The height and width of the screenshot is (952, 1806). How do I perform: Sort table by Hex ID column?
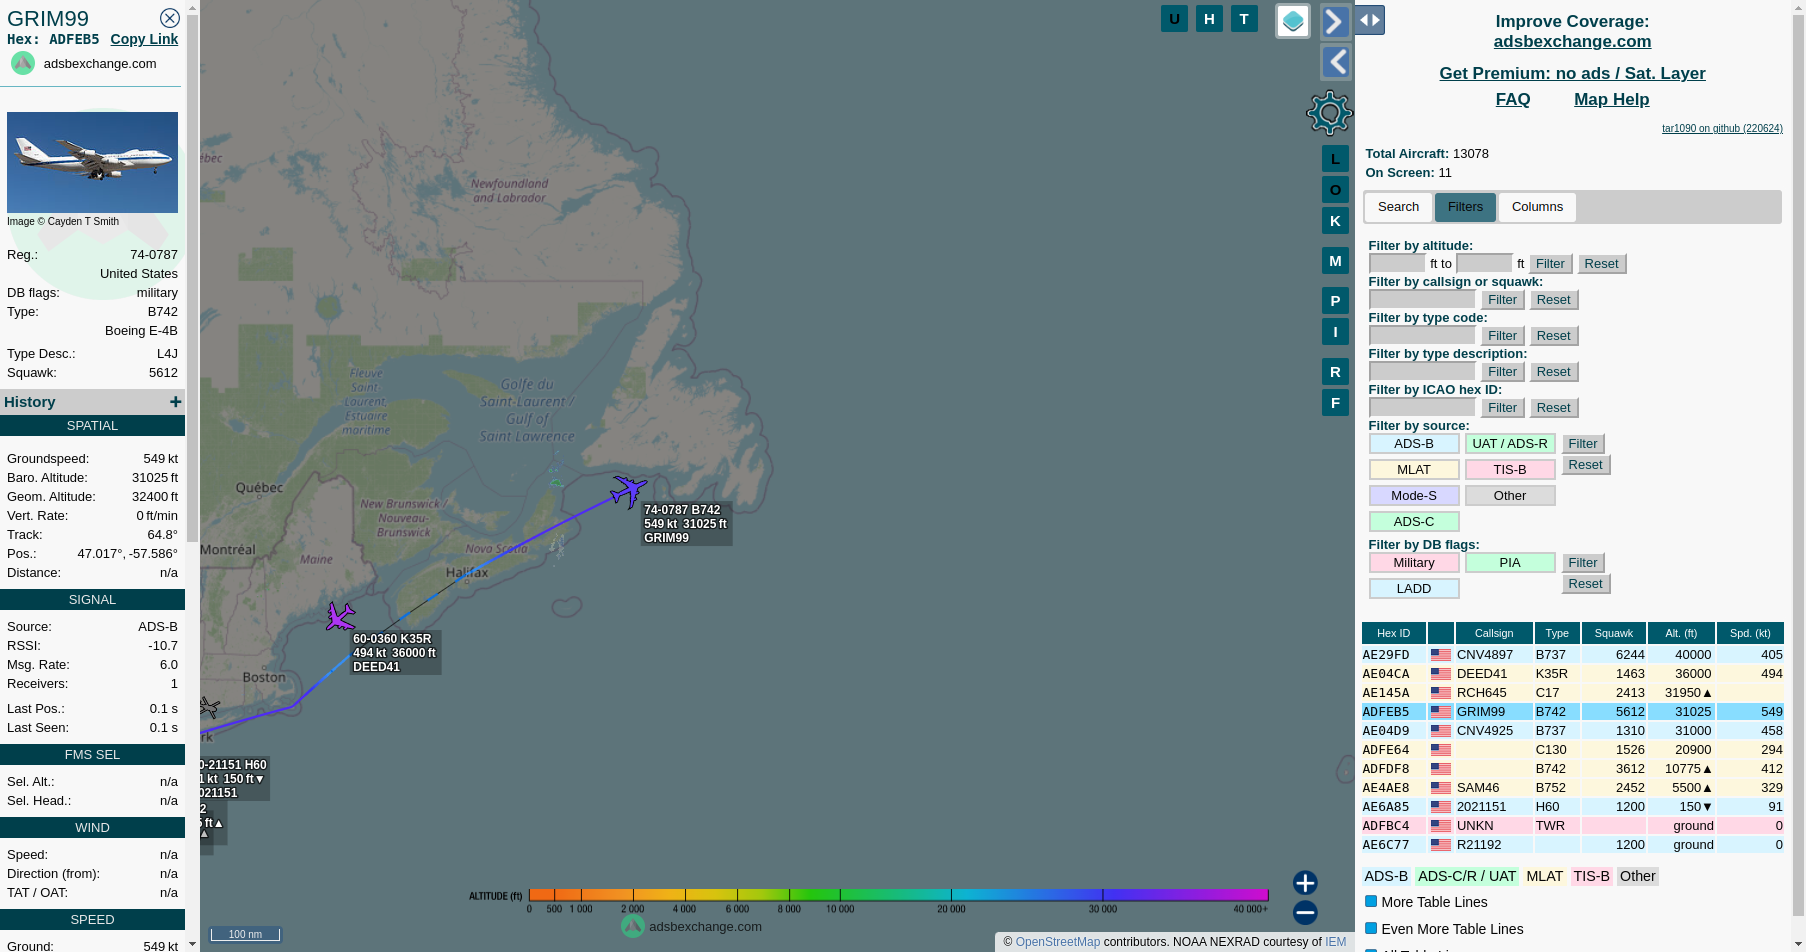tap(1393, 633)
